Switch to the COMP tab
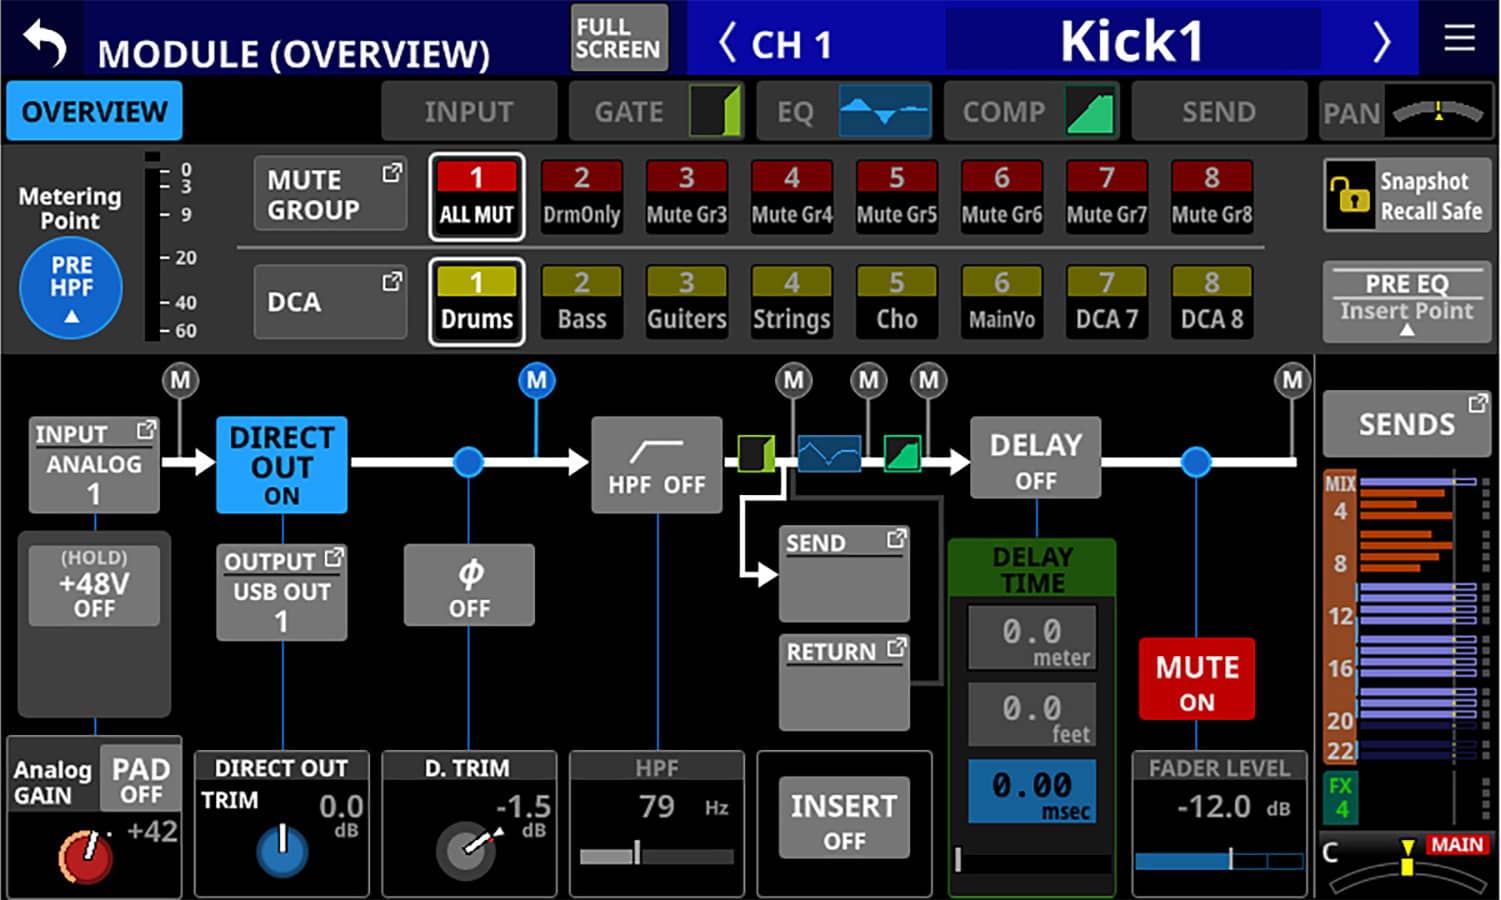The height and width of the screenshot is (900, 1501). click(x=1031, y=111)
